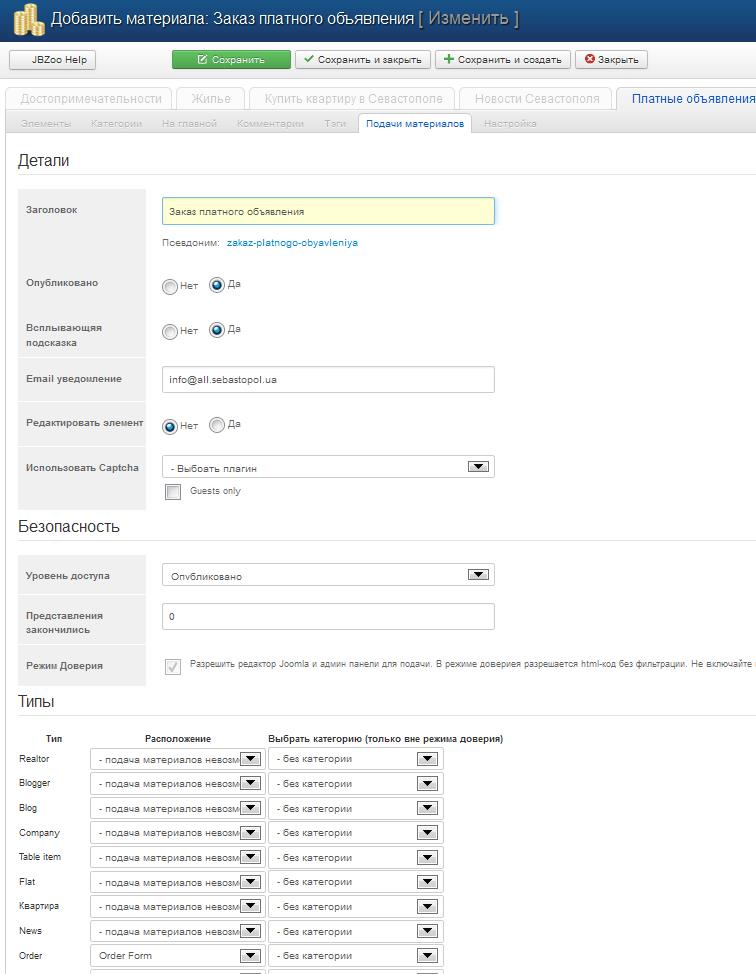Screen dimensions: 756x974
Task: Enable the Guests only checkbox
Action: 173,492
